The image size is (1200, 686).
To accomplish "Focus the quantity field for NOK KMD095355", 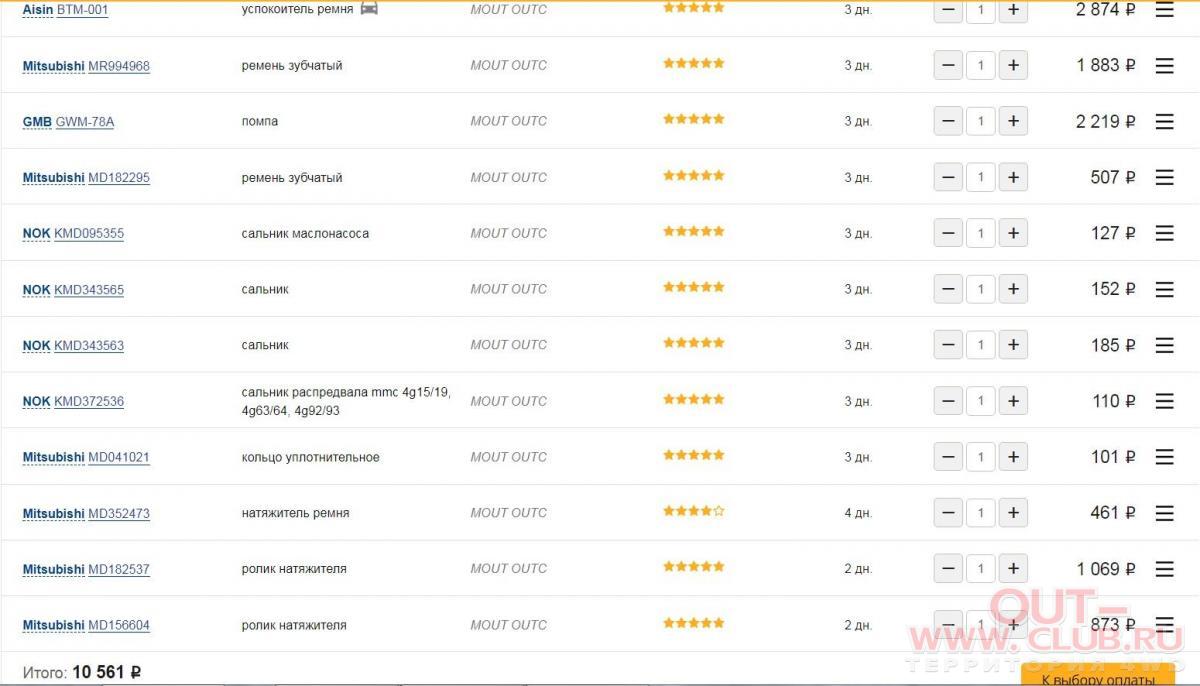I will 981,233.
